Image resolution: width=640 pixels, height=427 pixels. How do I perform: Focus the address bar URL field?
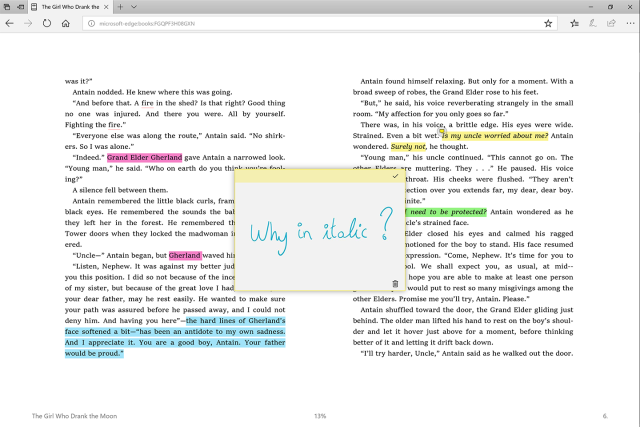coord(318,24)
